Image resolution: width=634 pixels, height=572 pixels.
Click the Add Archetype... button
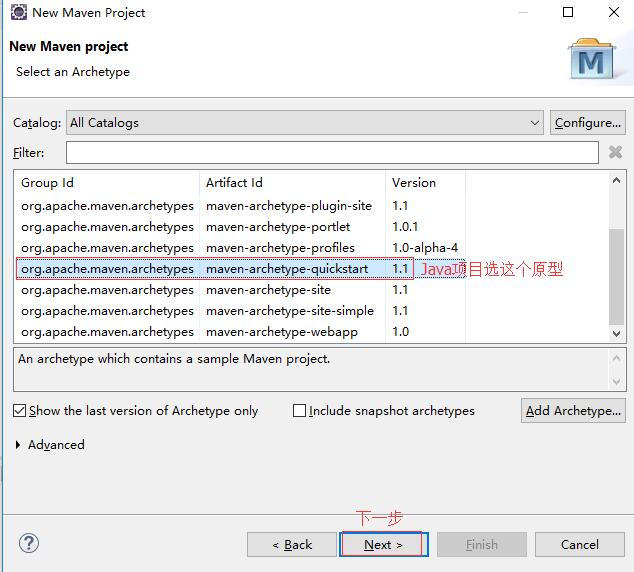pyautogui.click(x=573, y=411)
